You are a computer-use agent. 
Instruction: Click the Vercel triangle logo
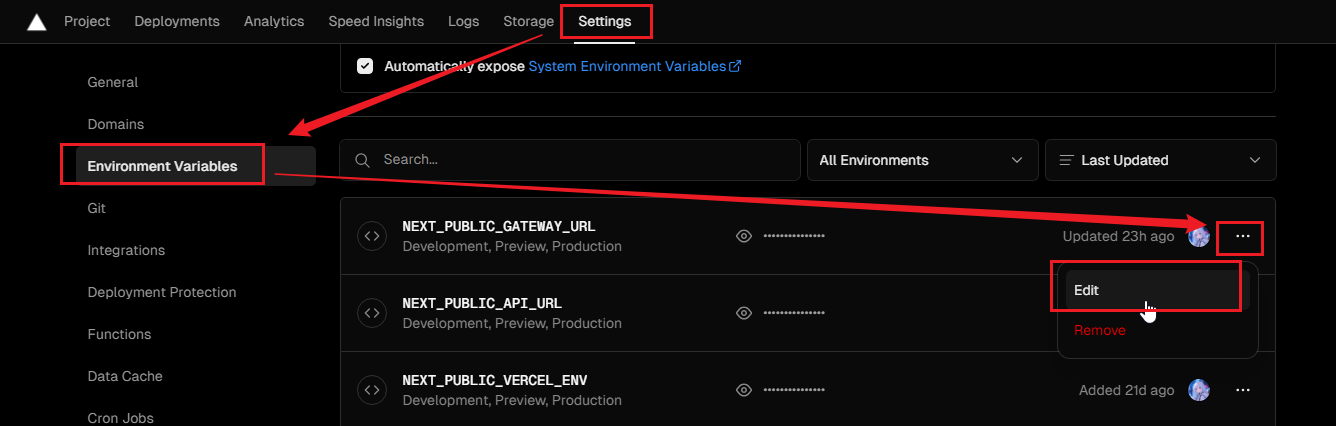coord(37,22)
